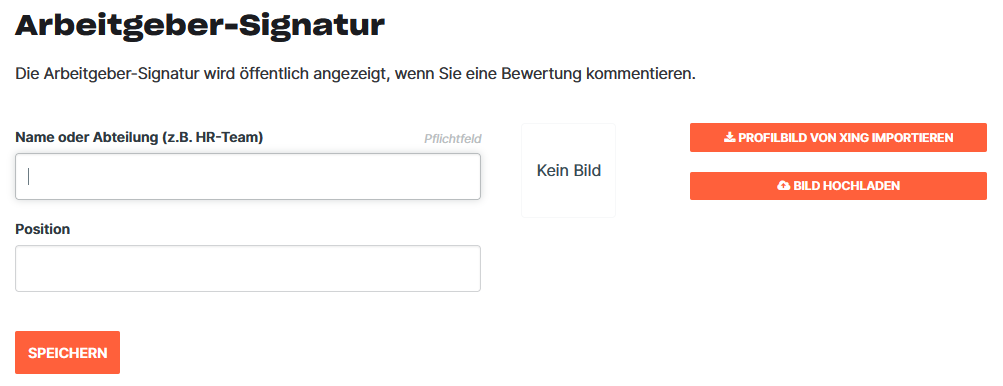Viewport: 1003px width, 386px height.
Task: Select the Kein Bild image placeholder
Action: [569, 170]
